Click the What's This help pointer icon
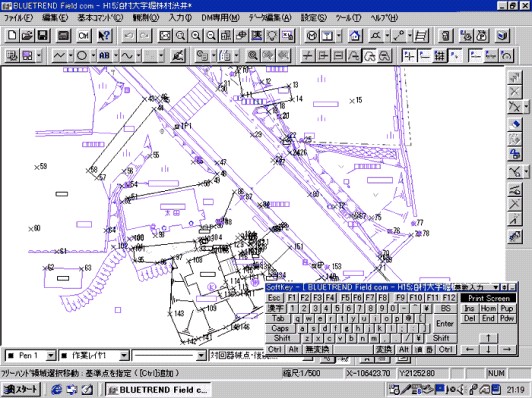This screenshot has height=398, width=532. (x=104, y=36)
